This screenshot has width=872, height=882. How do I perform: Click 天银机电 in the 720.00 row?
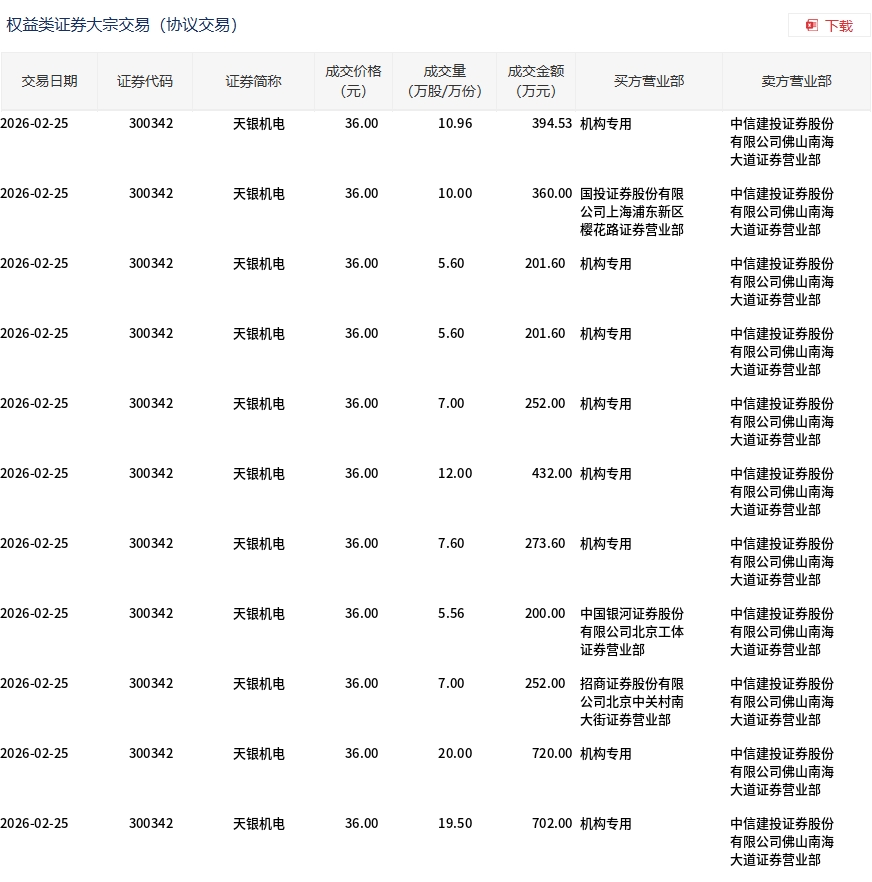(259, 754)
